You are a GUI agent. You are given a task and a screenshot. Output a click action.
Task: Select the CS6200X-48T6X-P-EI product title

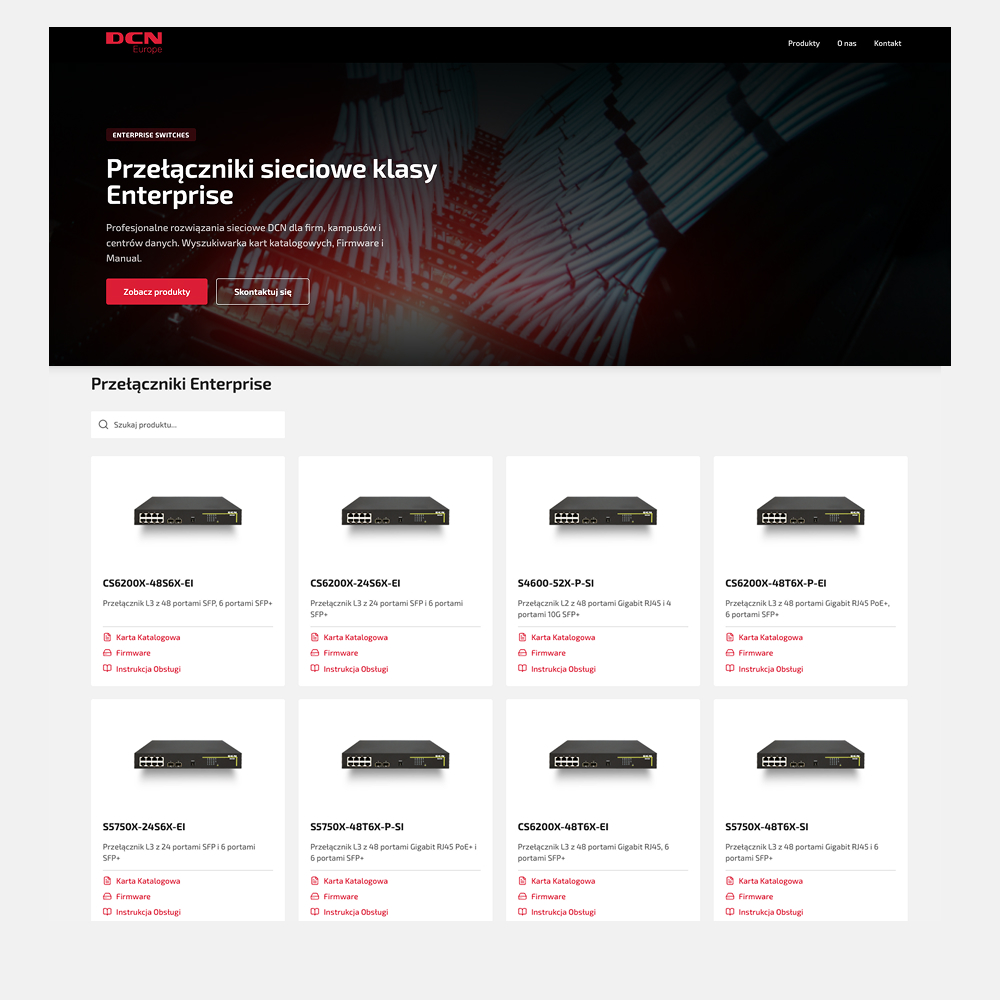(x=776, y=583)
